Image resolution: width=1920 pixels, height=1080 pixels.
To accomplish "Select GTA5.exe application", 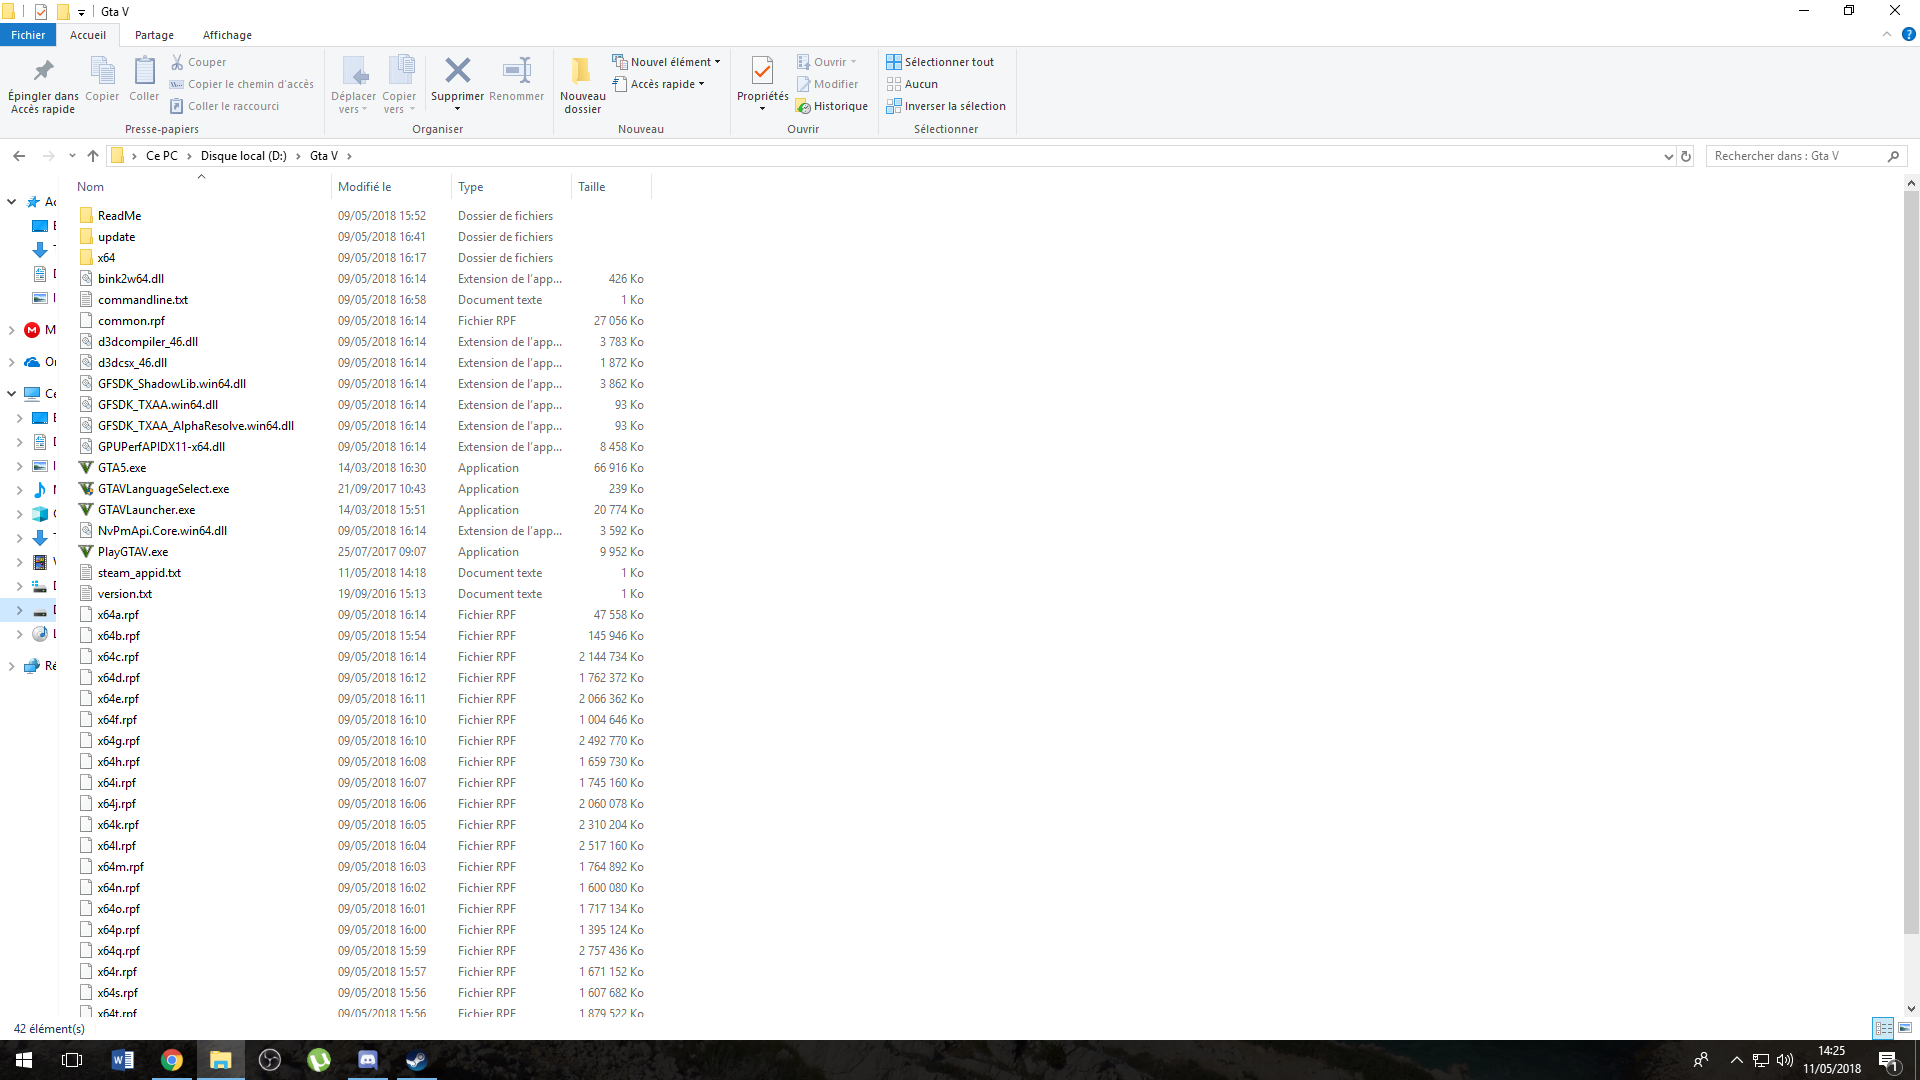I will coord(122,468).
